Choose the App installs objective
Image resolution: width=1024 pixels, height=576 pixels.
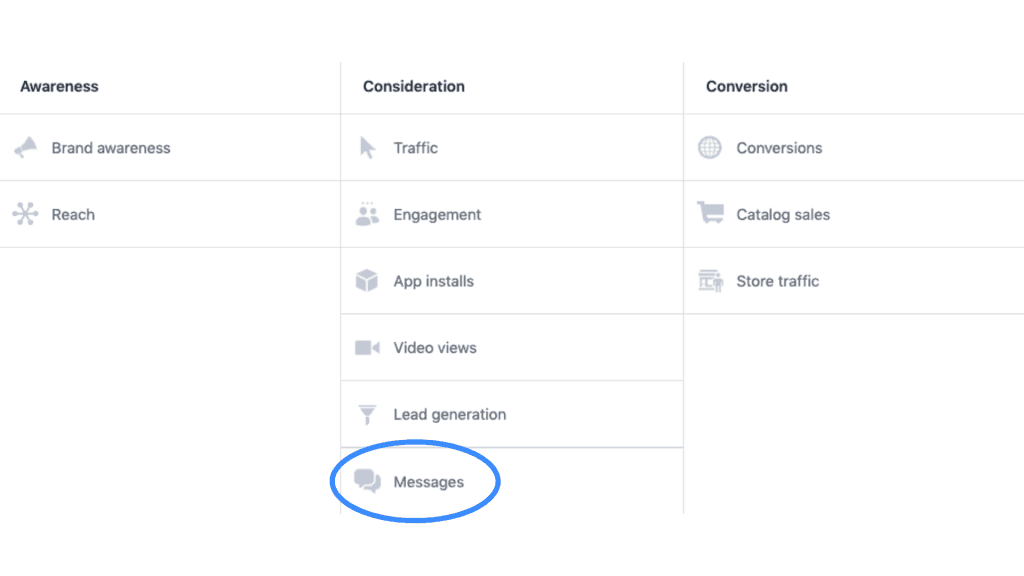512,281
